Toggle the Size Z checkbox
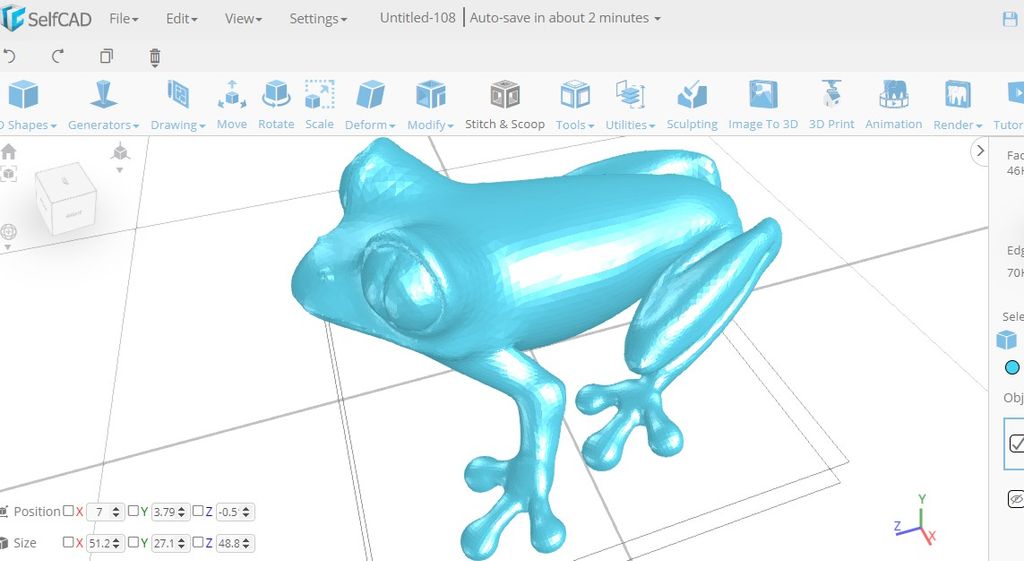Image resolution: width=1024 pixels, height=561 pixels. pyautogui.click(x=198, y=542)
